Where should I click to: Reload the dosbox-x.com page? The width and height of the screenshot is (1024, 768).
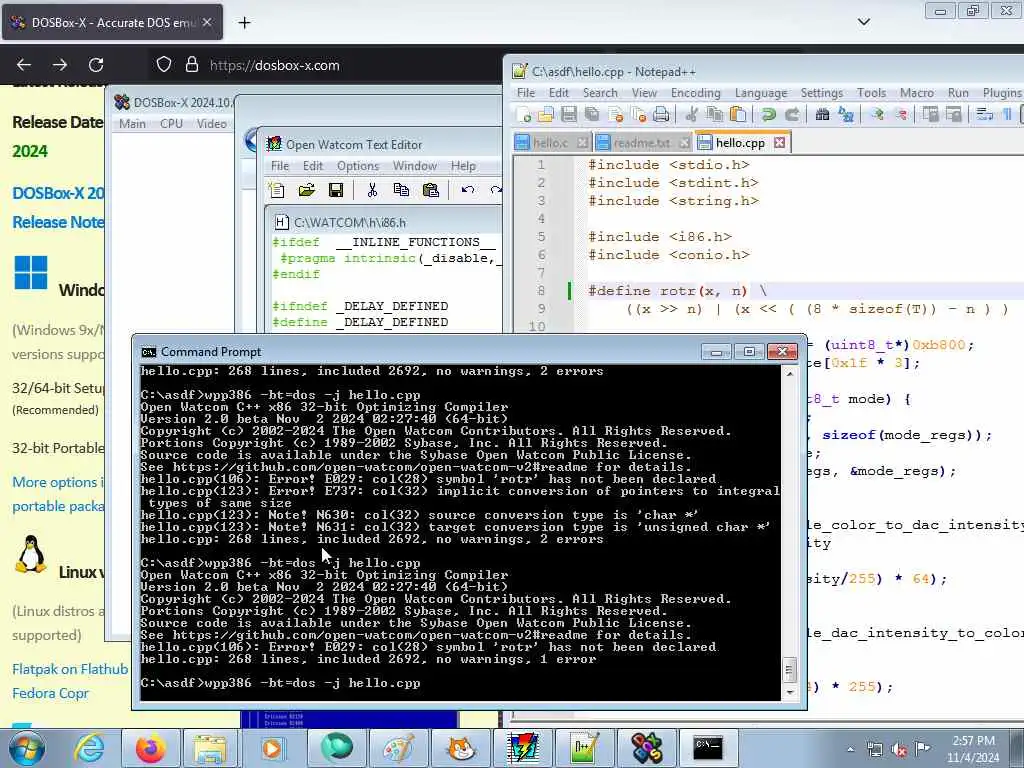click(x=96, y=65)
